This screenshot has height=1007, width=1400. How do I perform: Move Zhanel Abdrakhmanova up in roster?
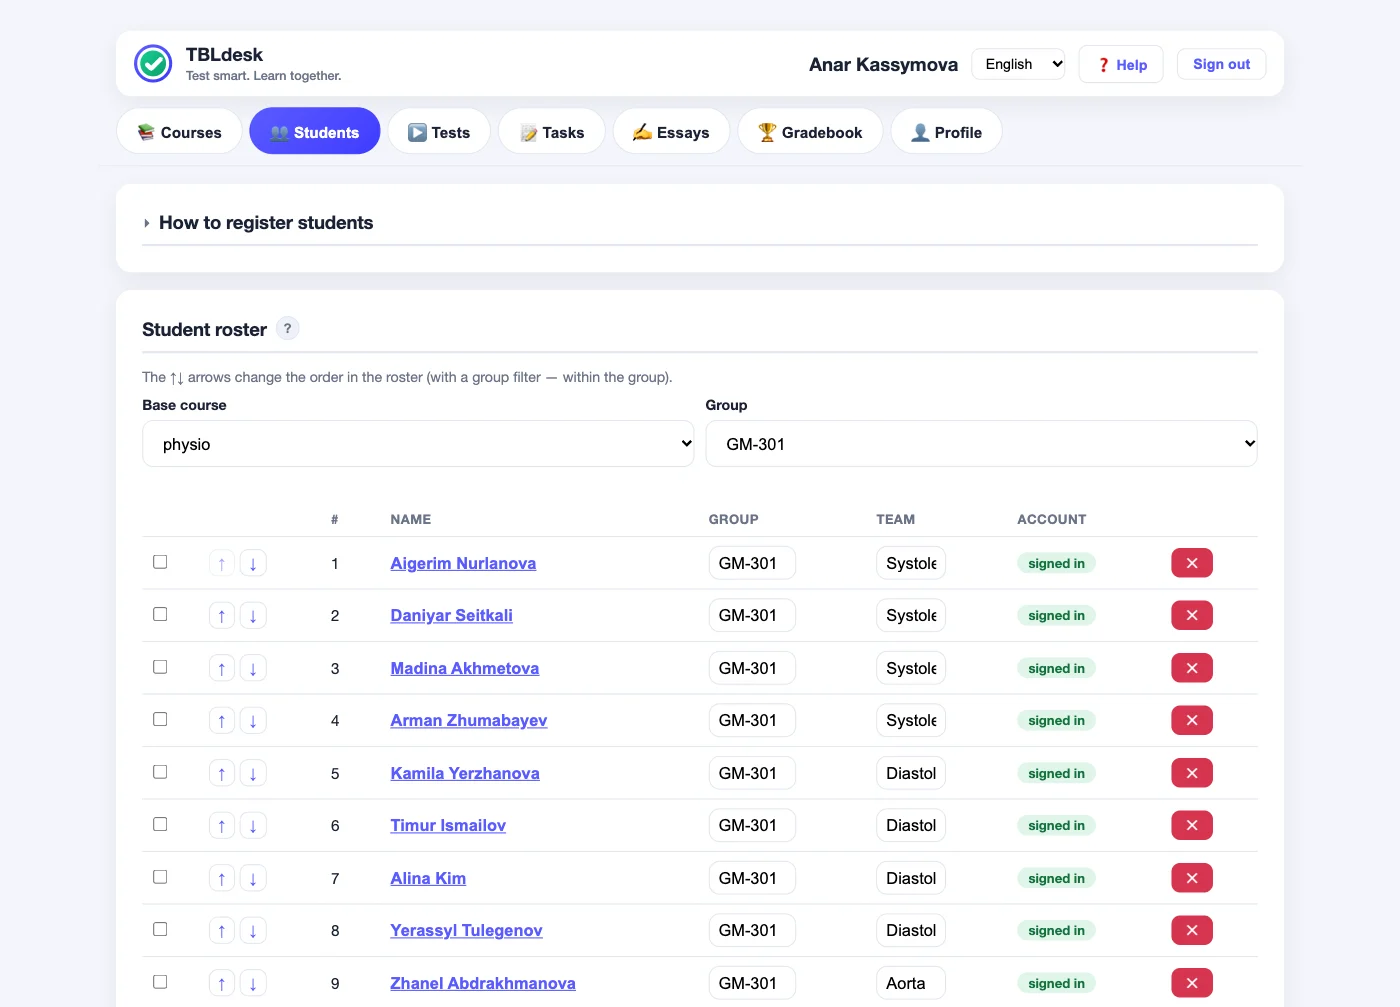click(222, 984)
